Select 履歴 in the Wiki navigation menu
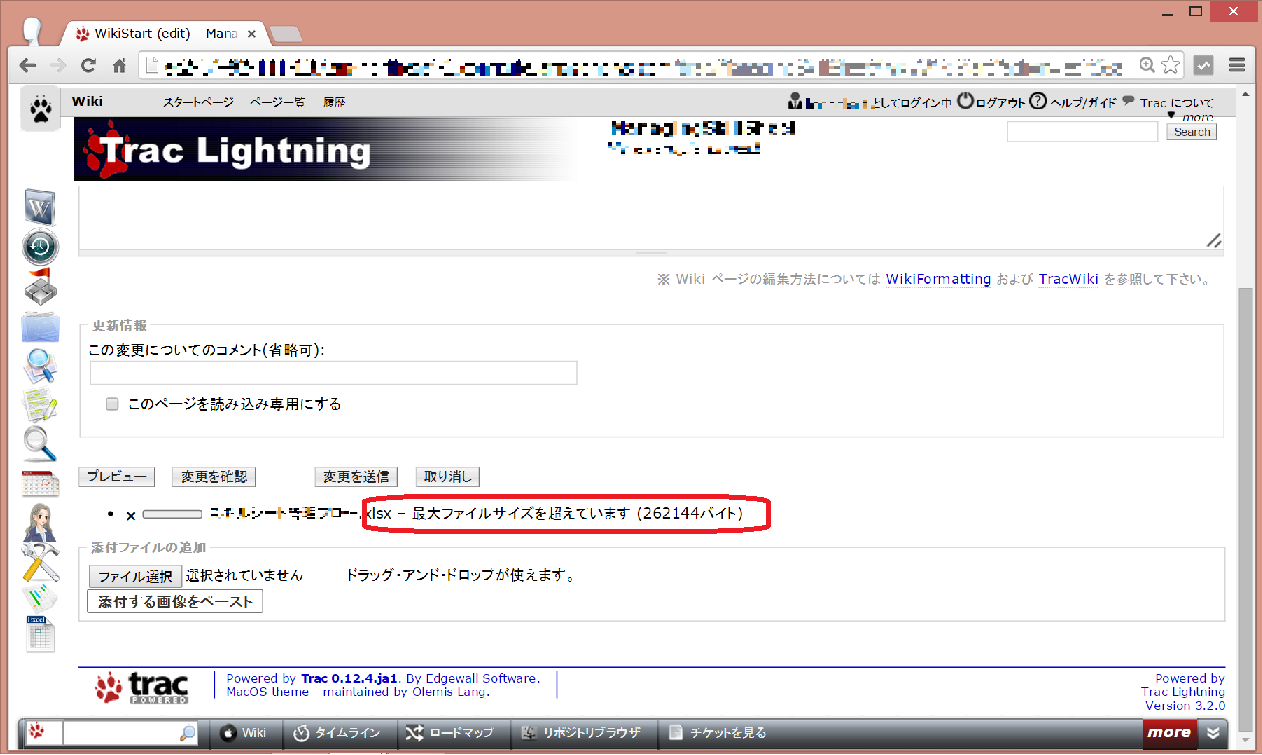The height and width of the screenshot is (755, 1262). pyautogui.click(x=333, y=101)
